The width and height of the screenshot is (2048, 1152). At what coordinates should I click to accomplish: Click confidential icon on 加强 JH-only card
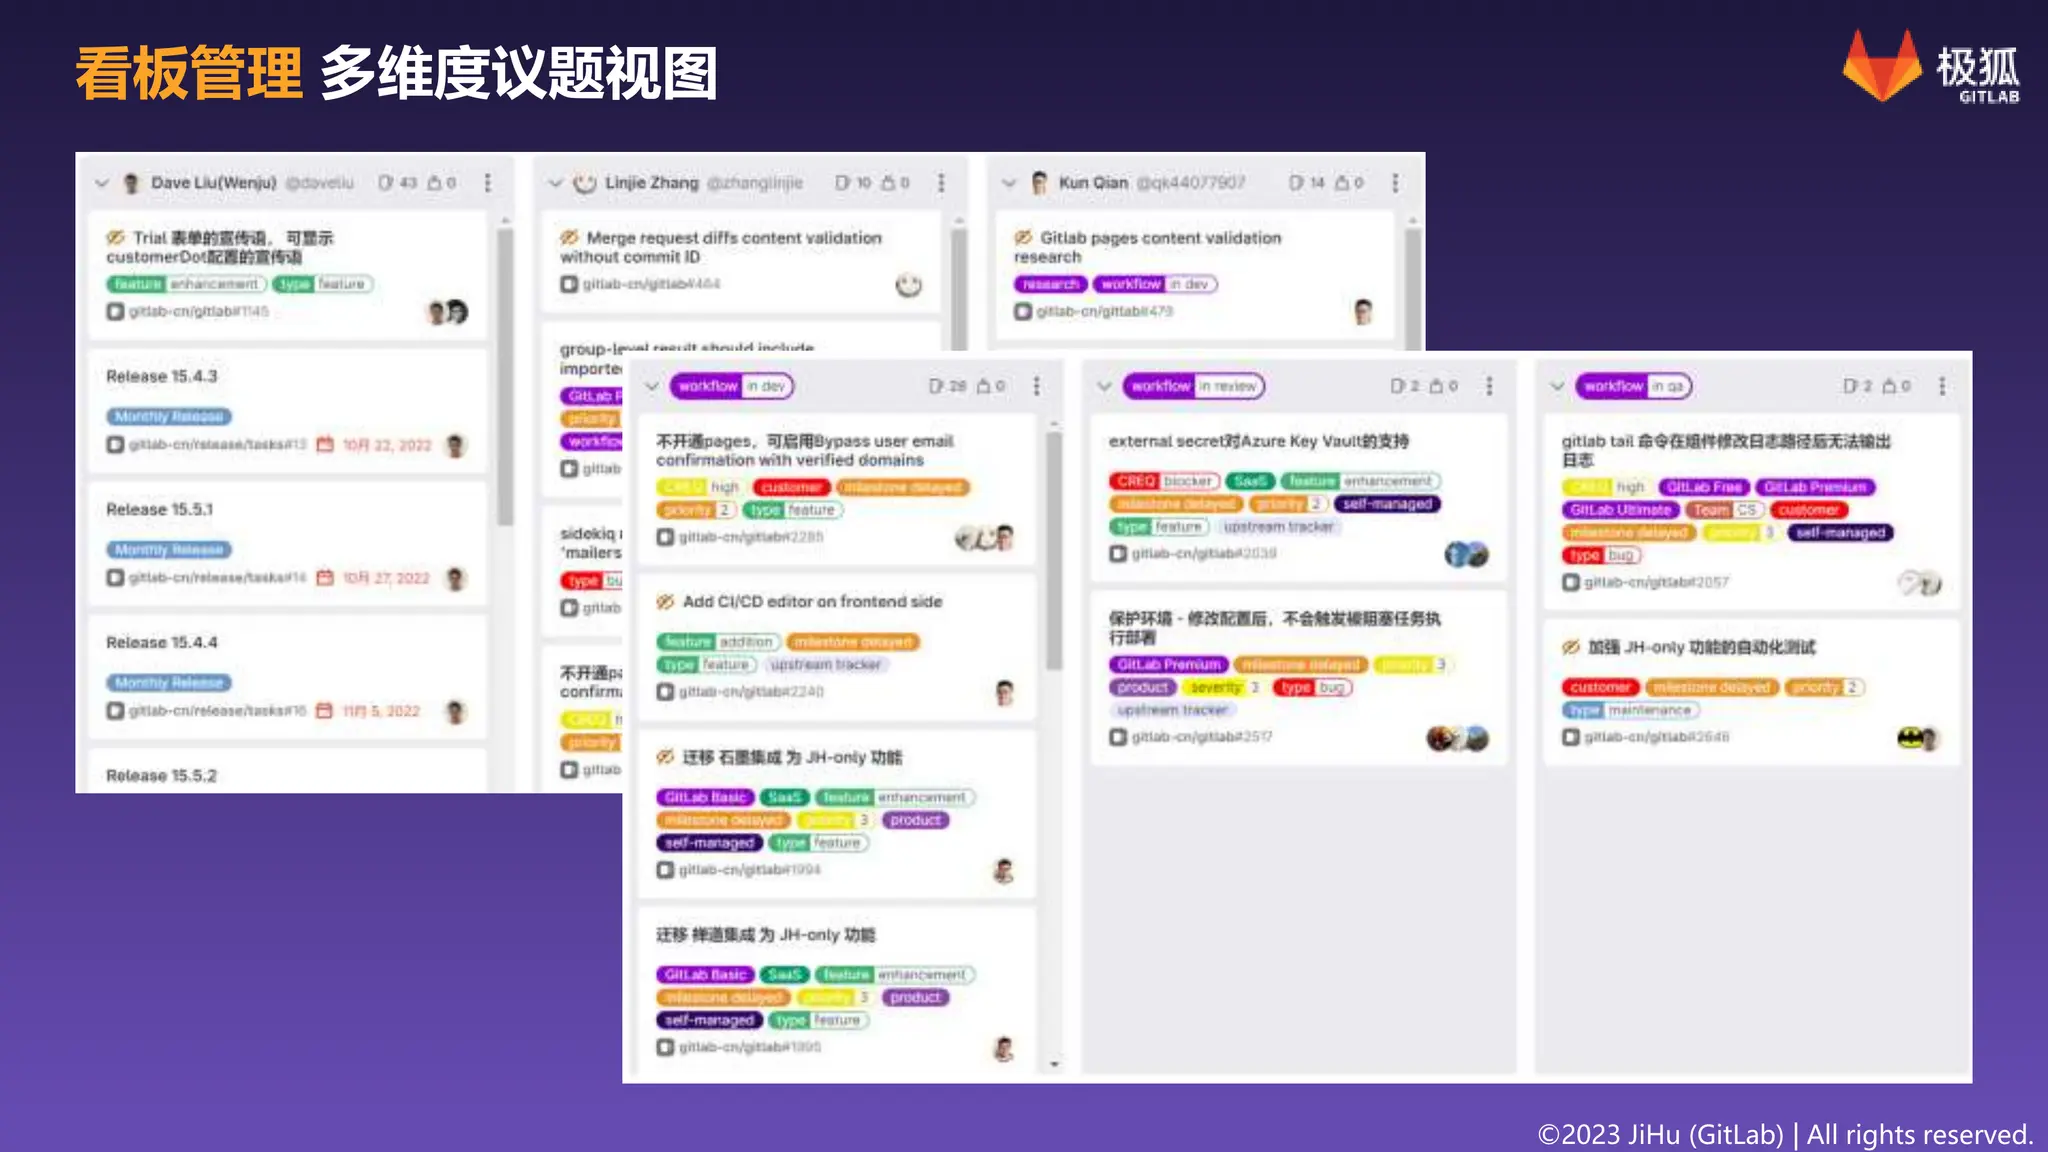[x=1571, y=648]
